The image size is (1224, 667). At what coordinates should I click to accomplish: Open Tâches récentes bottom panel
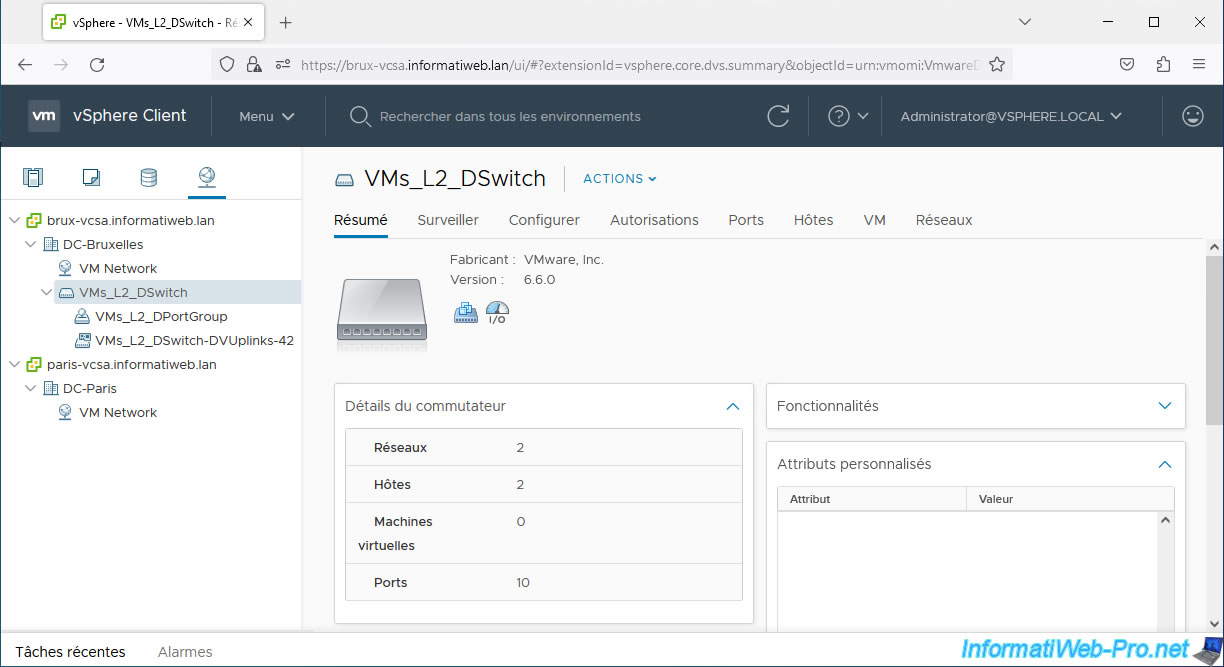click(71, 651)
